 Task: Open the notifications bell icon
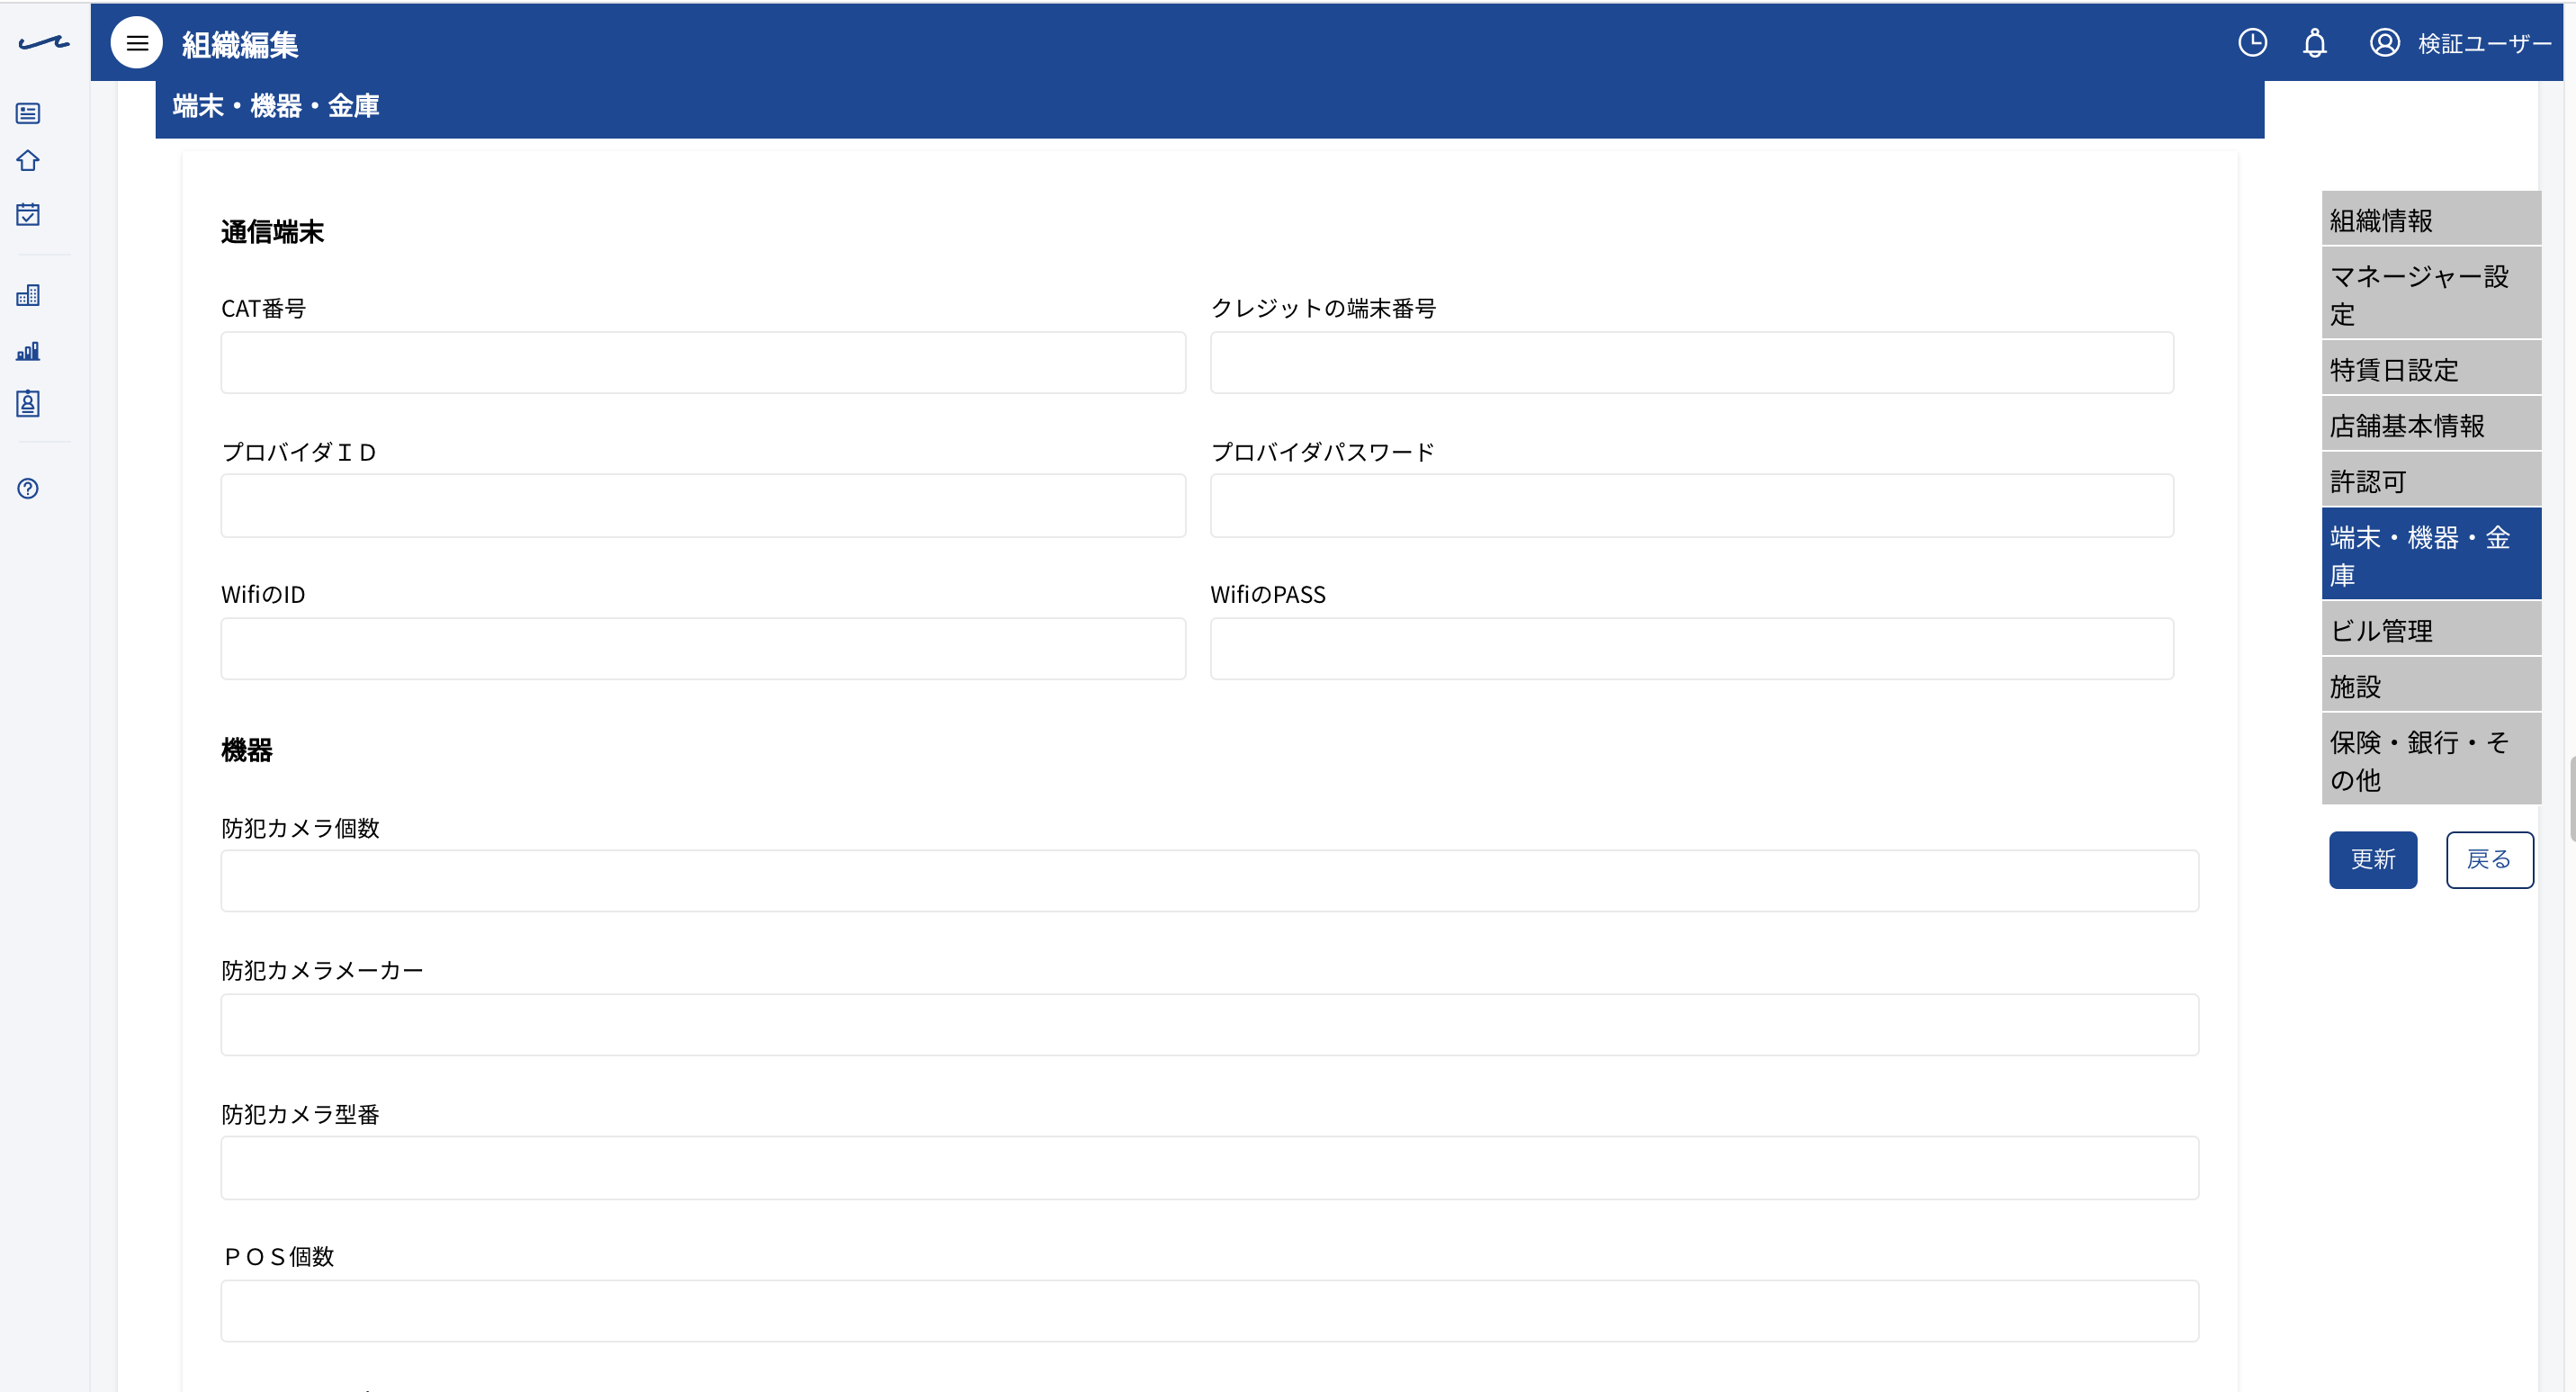pyautogui.click(x=2315, y=43)
